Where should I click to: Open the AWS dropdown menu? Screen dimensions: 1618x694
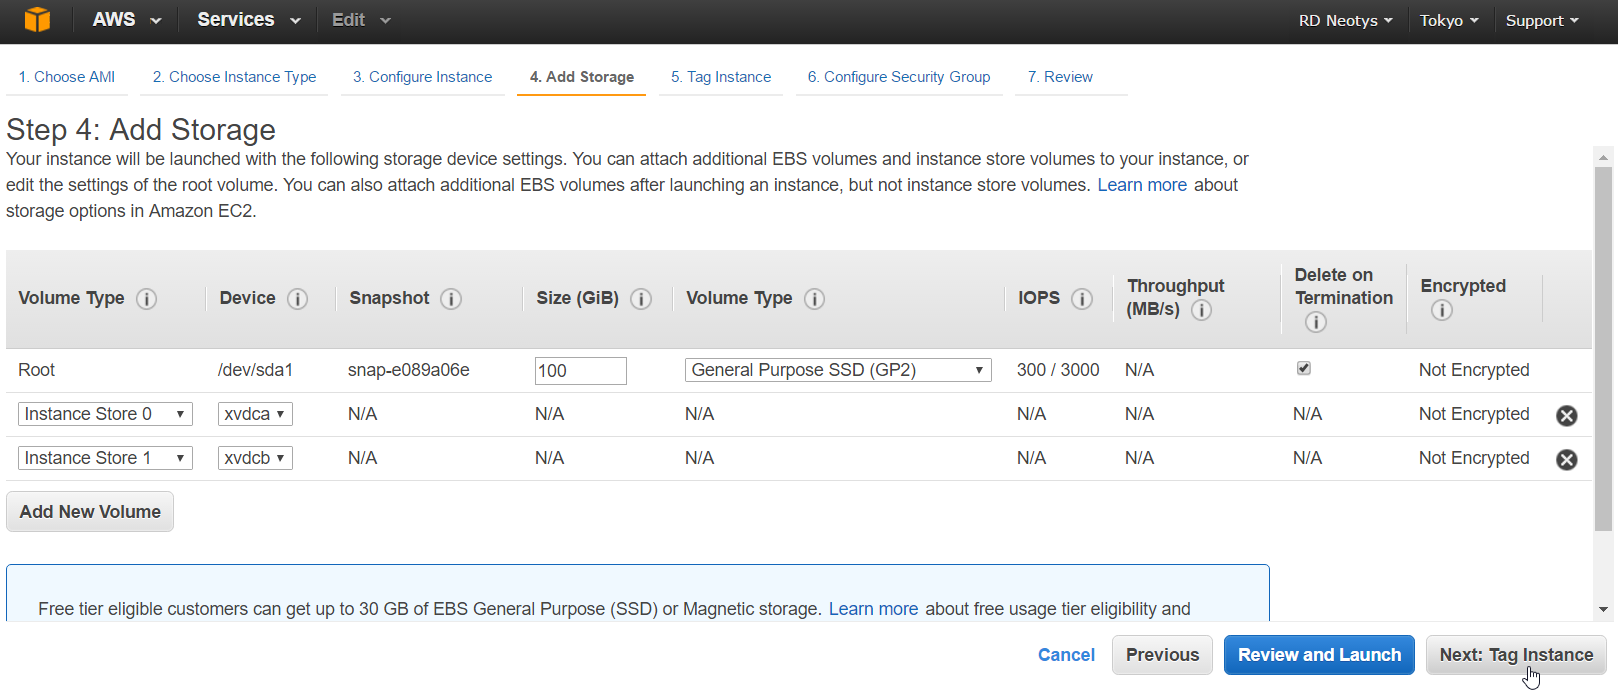click(x=127, y=20)
